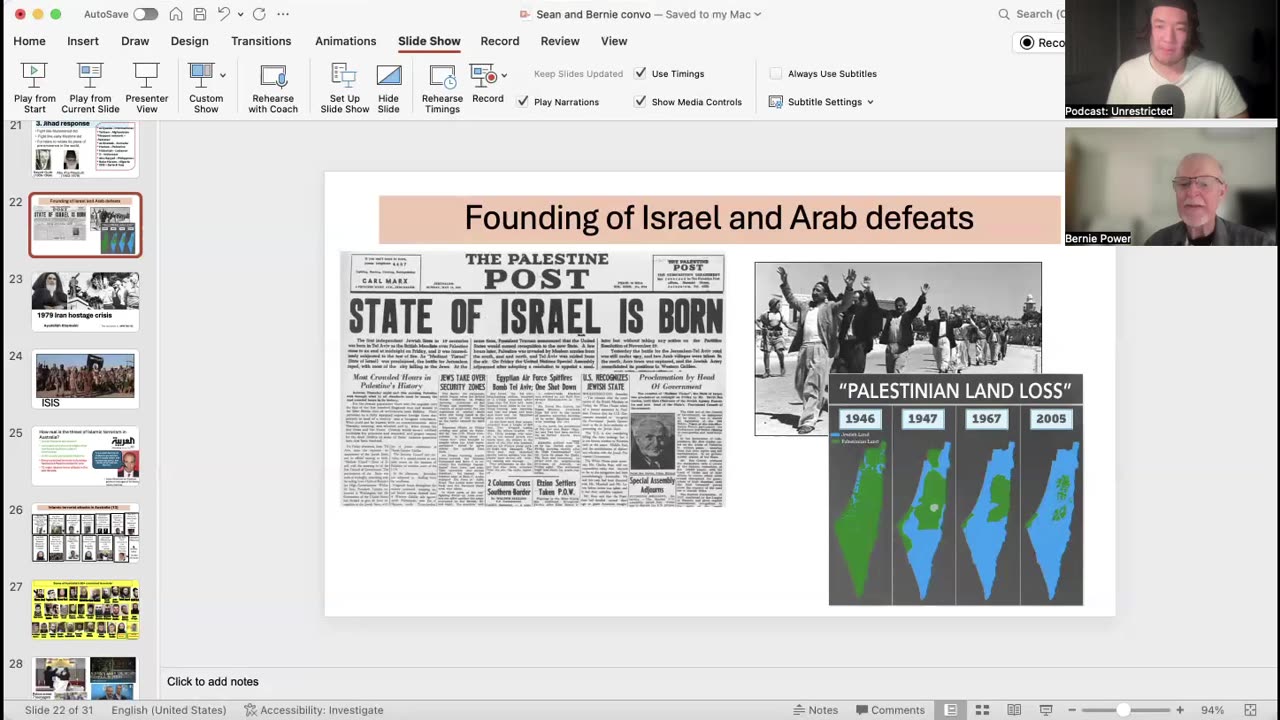The image size is (1280, 720).
Task: Switch to Normal view icon
Action: [x=951, y=710]
